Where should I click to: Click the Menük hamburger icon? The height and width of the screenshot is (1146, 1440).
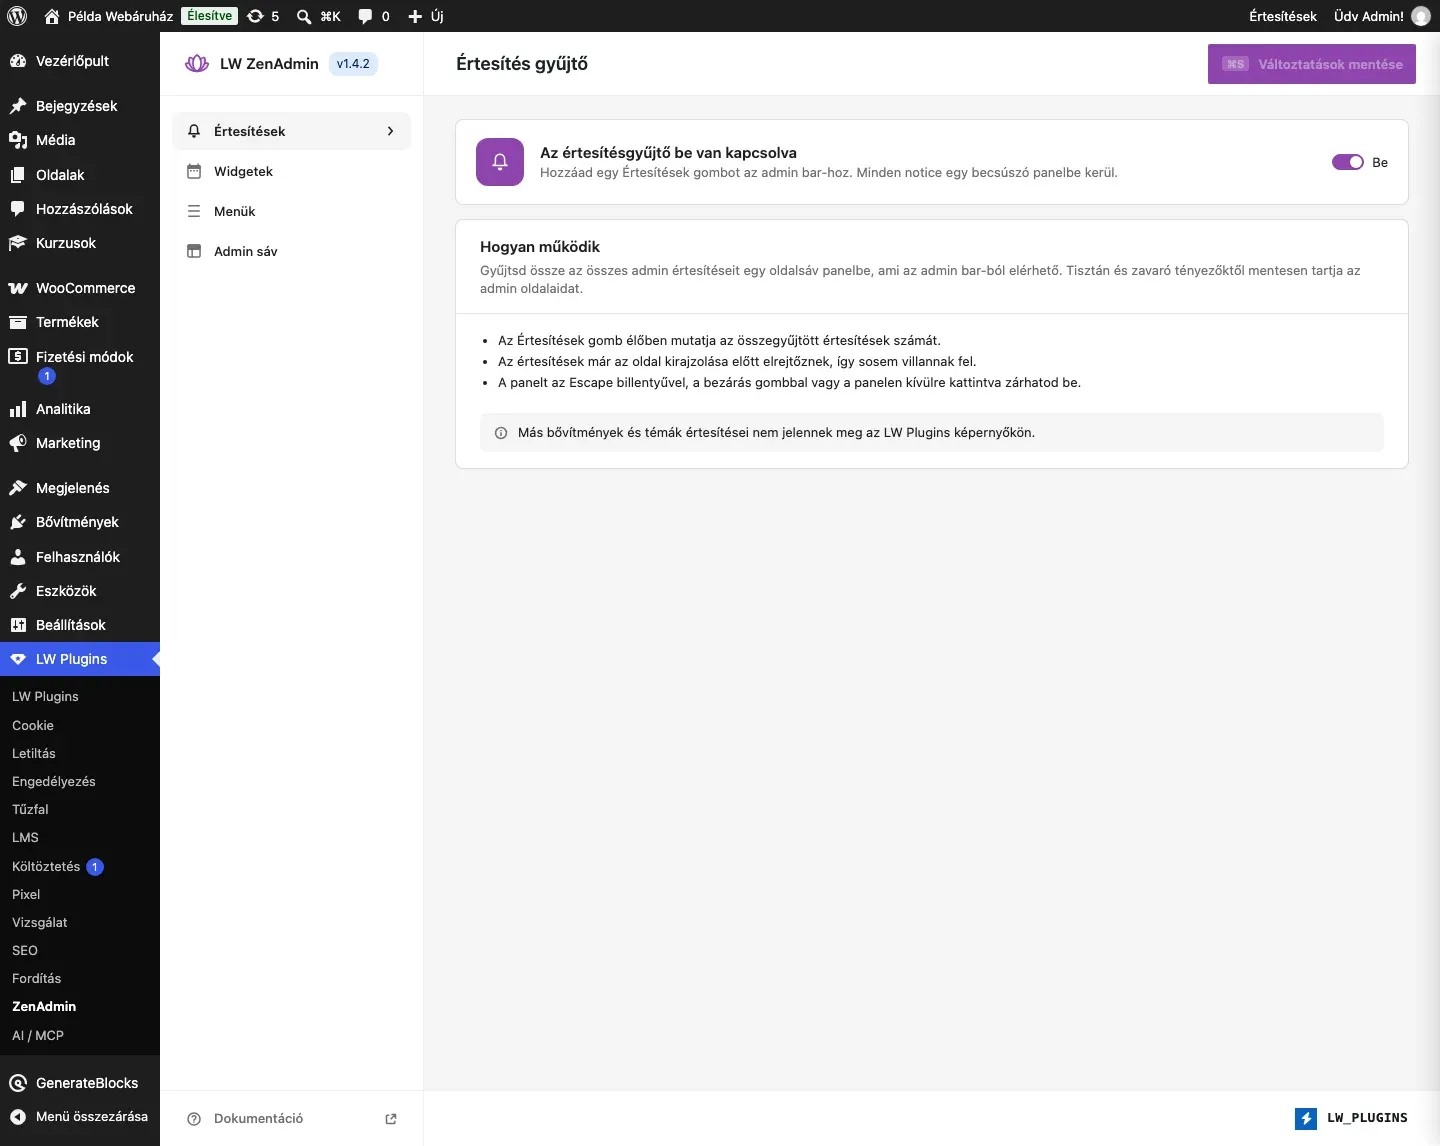(194, 211)
